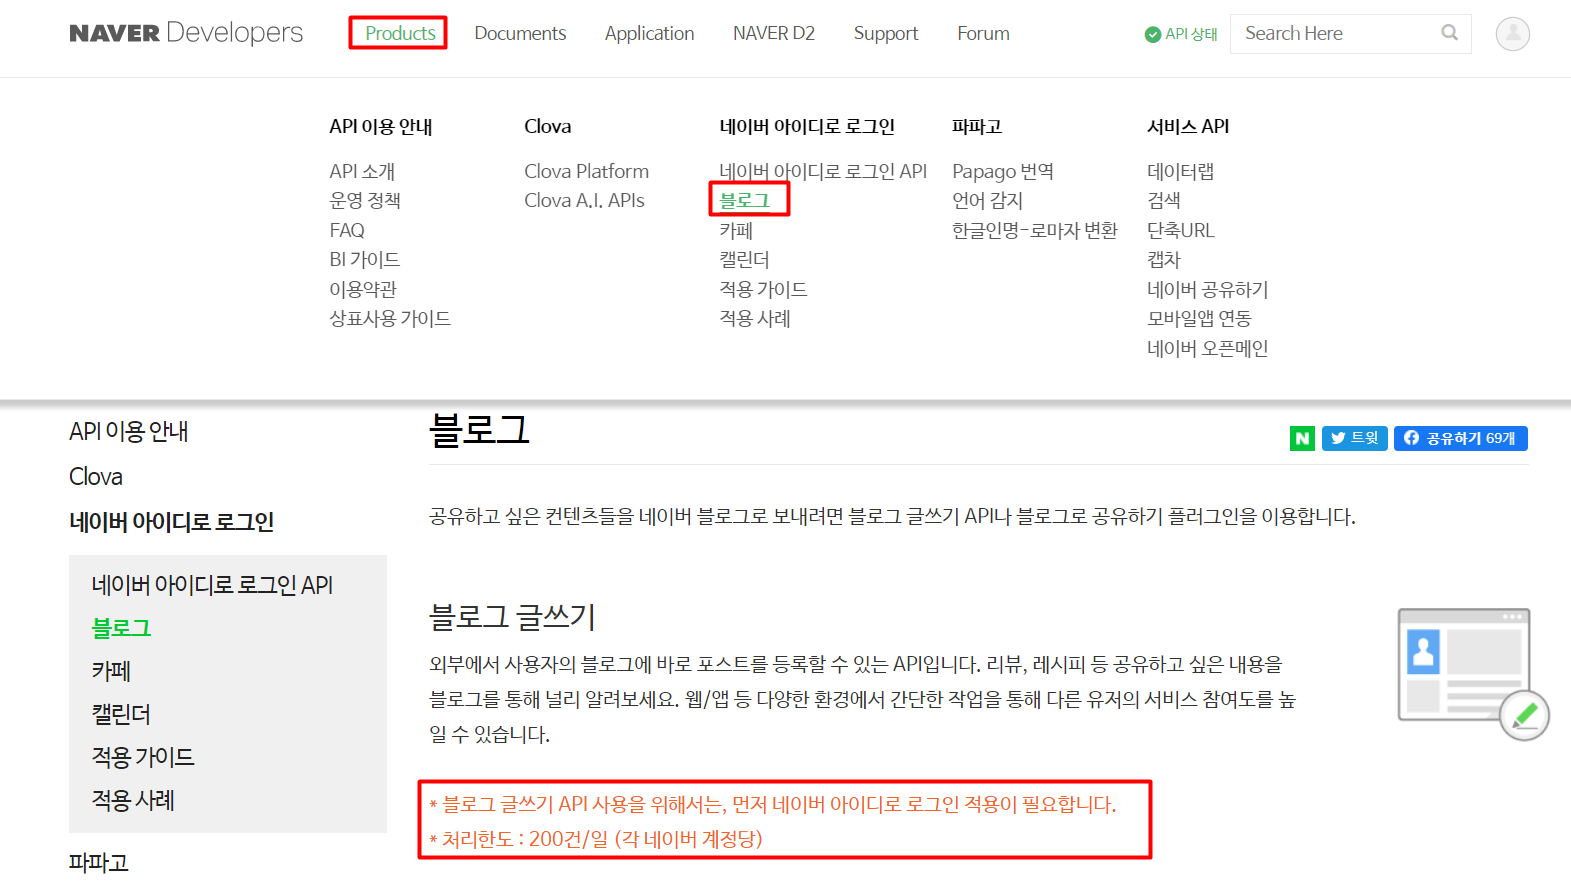
Task: Select API 소개 in dropdown menu
Action: (362, 171)
